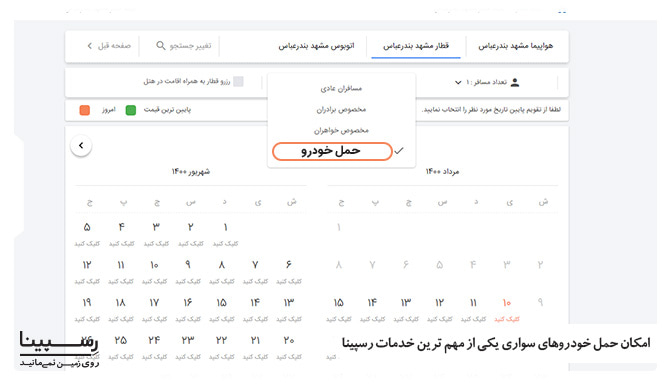Pick day ۲۳ in شهریور ۱۴۰۰
This screenshot has height=385, width=670.
[188, 347]
